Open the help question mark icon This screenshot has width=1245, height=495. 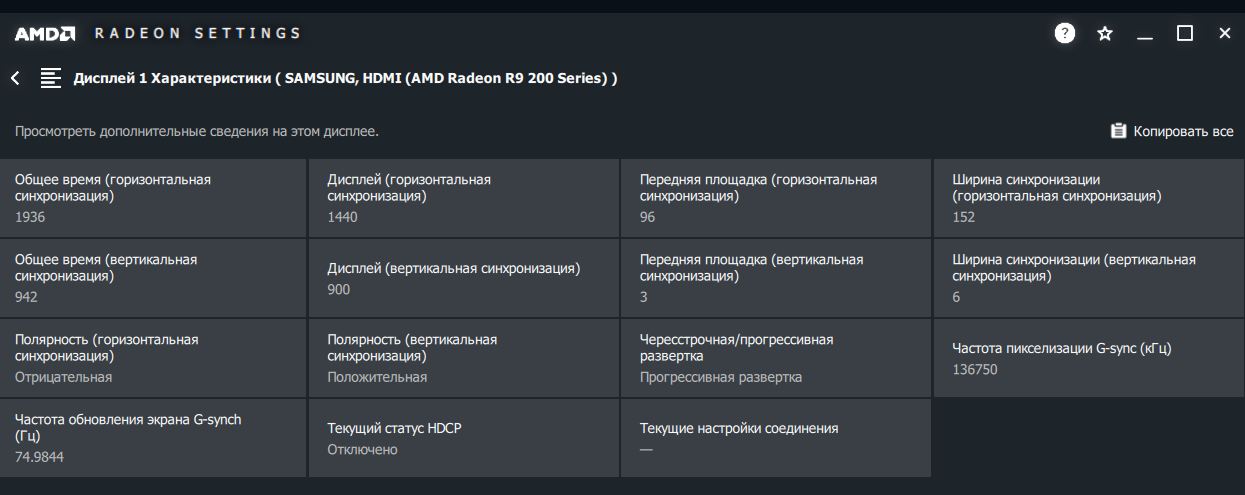click(x=1064, y=33)
